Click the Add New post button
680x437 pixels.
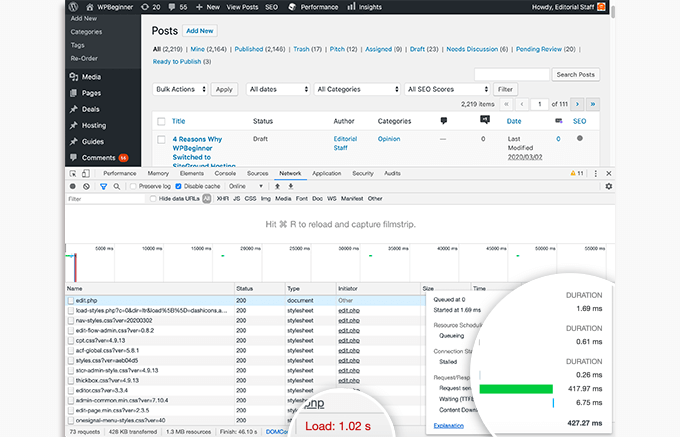[199, 32]
